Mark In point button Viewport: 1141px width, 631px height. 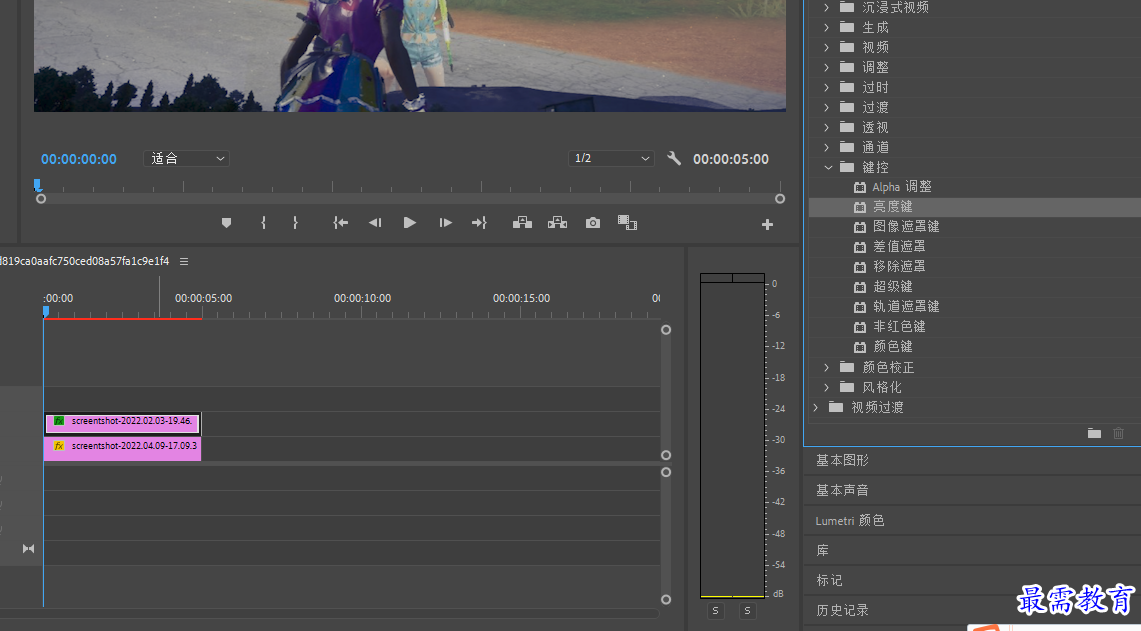pyautogui.click(x=263, y=223)
